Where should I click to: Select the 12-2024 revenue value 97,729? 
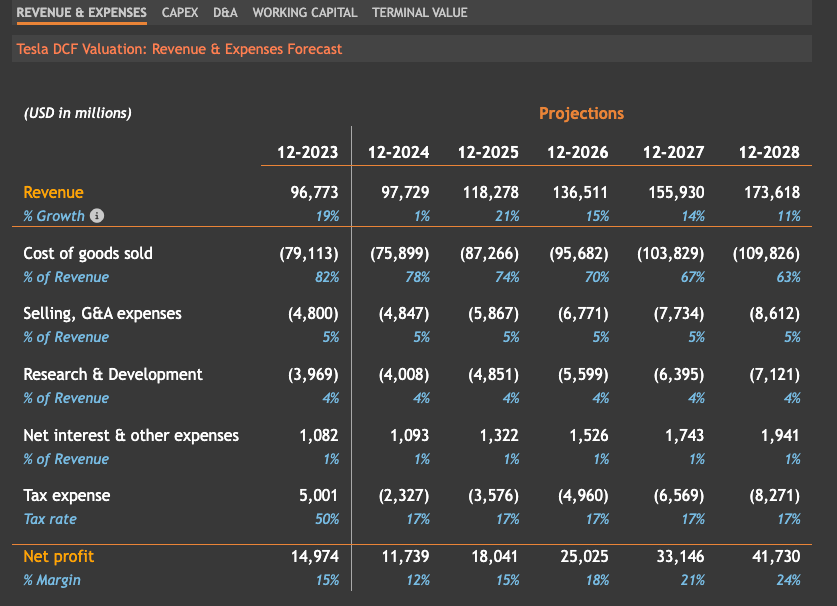[x=405, y=192]
